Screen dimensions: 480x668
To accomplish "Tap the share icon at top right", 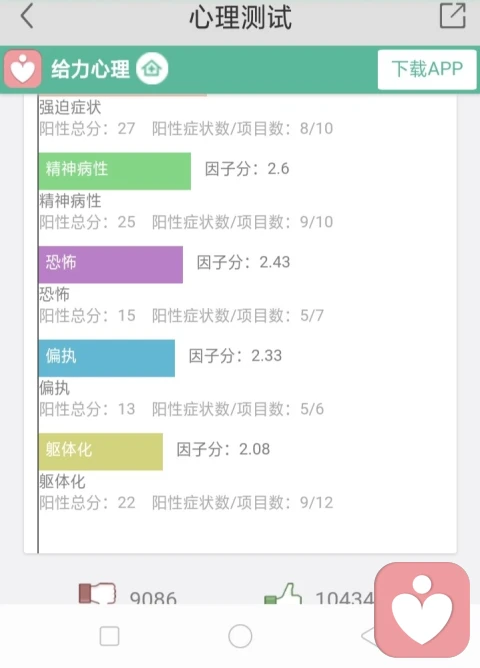I will (452, 16).
